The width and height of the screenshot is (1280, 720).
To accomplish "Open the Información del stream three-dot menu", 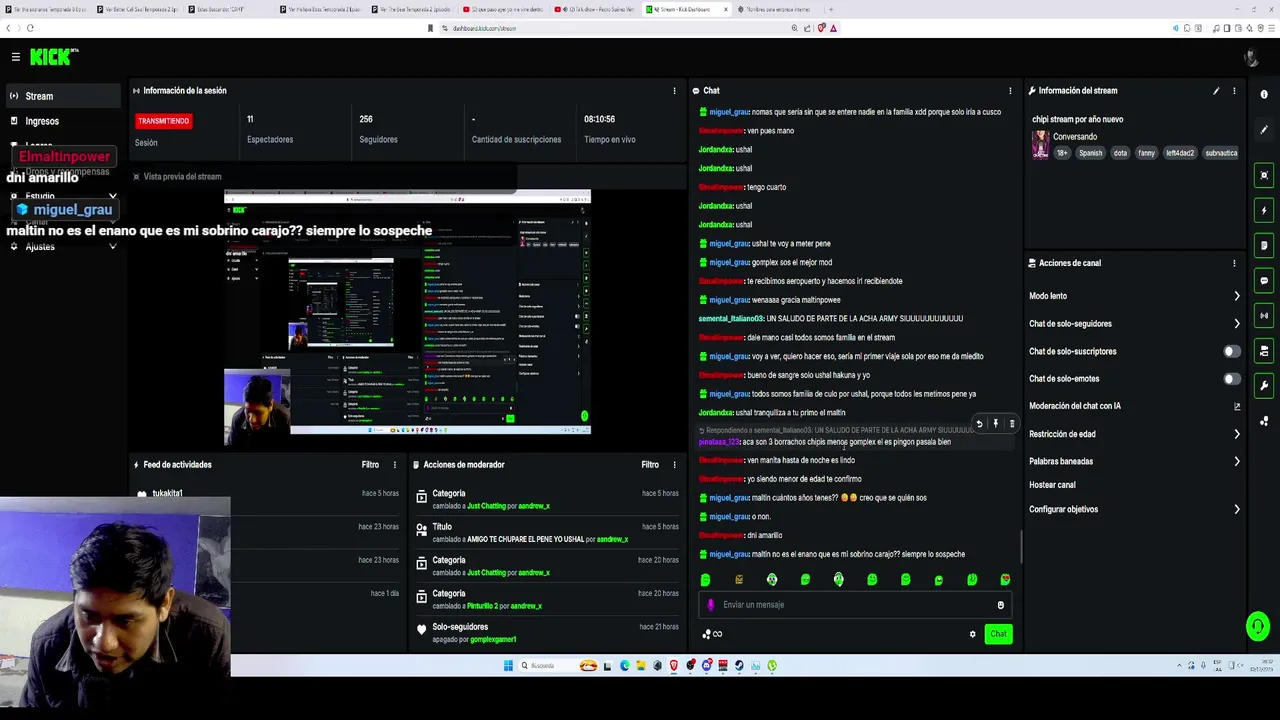I will coord(1234,91).
